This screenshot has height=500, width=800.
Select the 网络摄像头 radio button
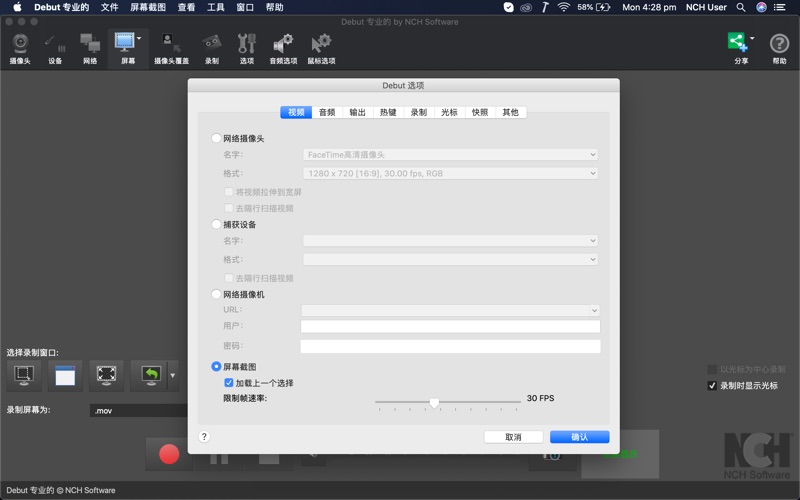point(217,139)
